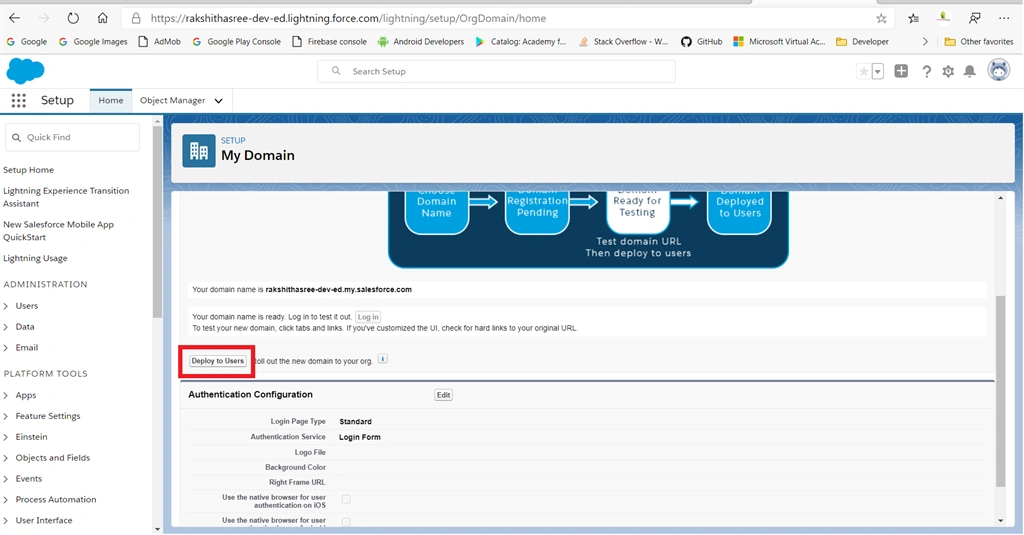
Task: Open Salesforce help question mark icon
Action: coord(926,71)
